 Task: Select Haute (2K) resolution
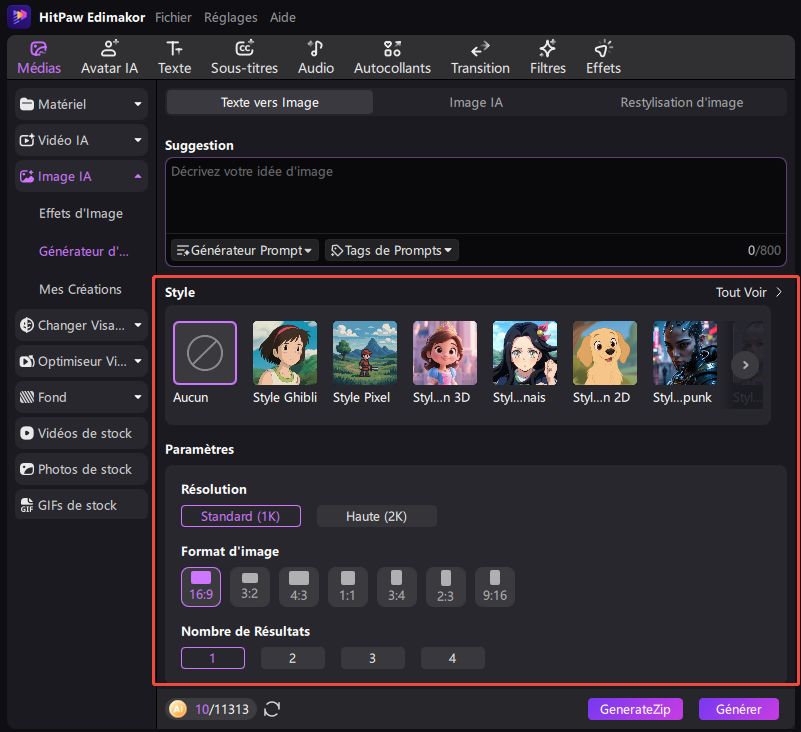[x=376, y=516]
